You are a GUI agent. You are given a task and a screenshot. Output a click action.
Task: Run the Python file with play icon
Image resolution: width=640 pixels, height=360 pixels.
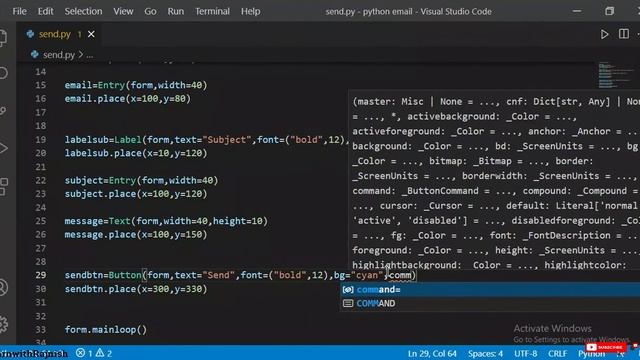pyautogui.click(x=604, y=34)
